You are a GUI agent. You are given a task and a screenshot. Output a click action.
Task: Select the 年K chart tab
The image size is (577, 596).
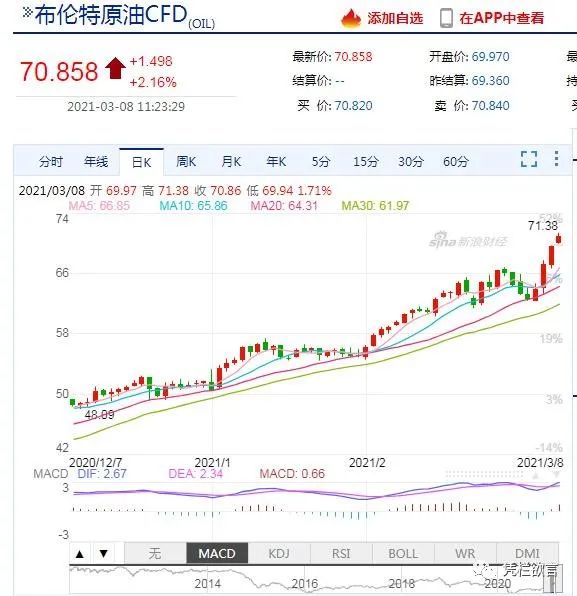(276, 162)
